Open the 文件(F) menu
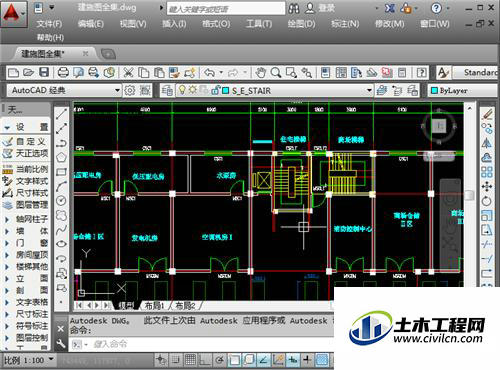500x370 pixels. [49, 24]
